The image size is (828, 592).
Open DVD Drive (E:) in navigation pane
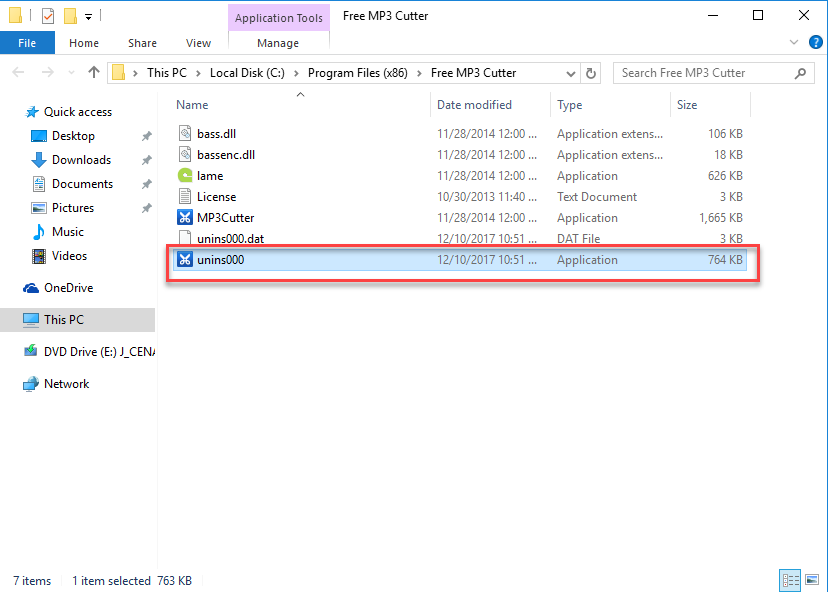click(99, 352)
